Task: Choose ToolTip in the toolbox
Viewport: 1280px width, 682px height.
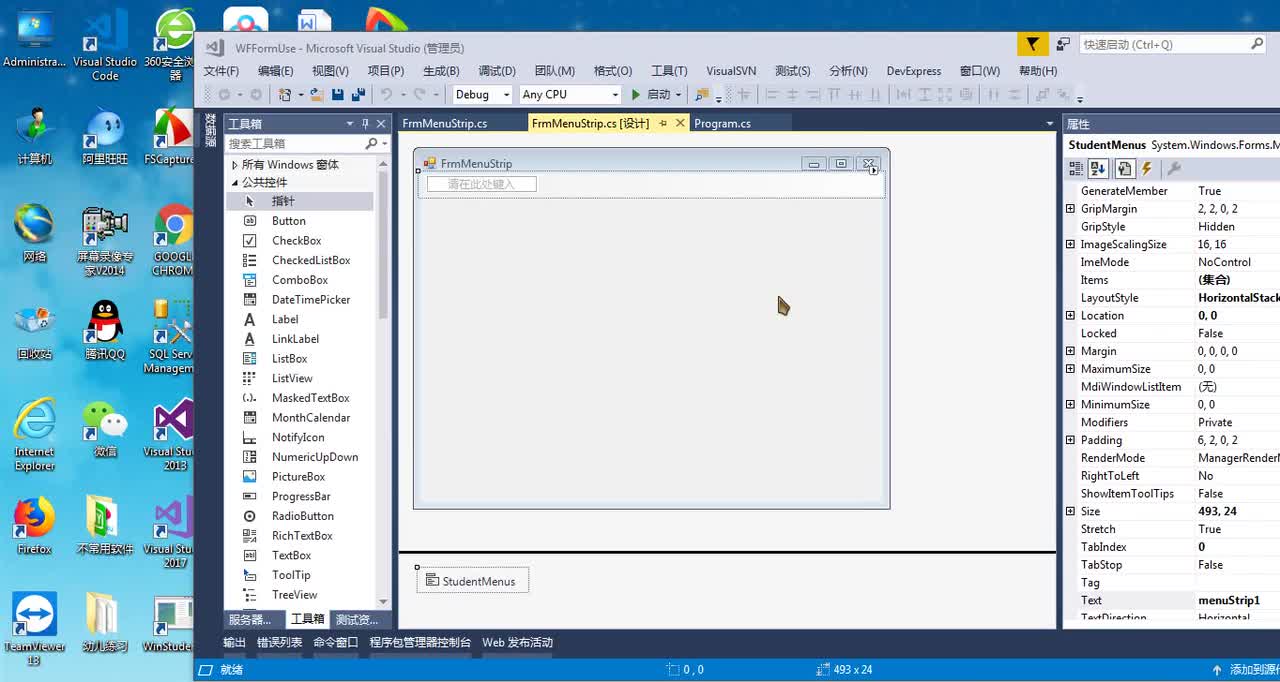Action: pyautogui.click(x=290, y=575)
